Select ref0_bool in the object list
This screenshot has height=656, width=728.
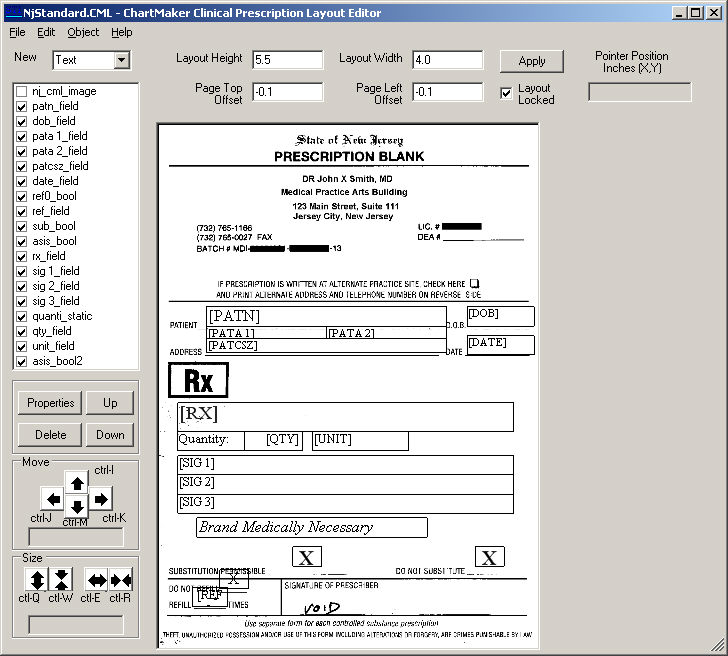(x=54, y=196)
